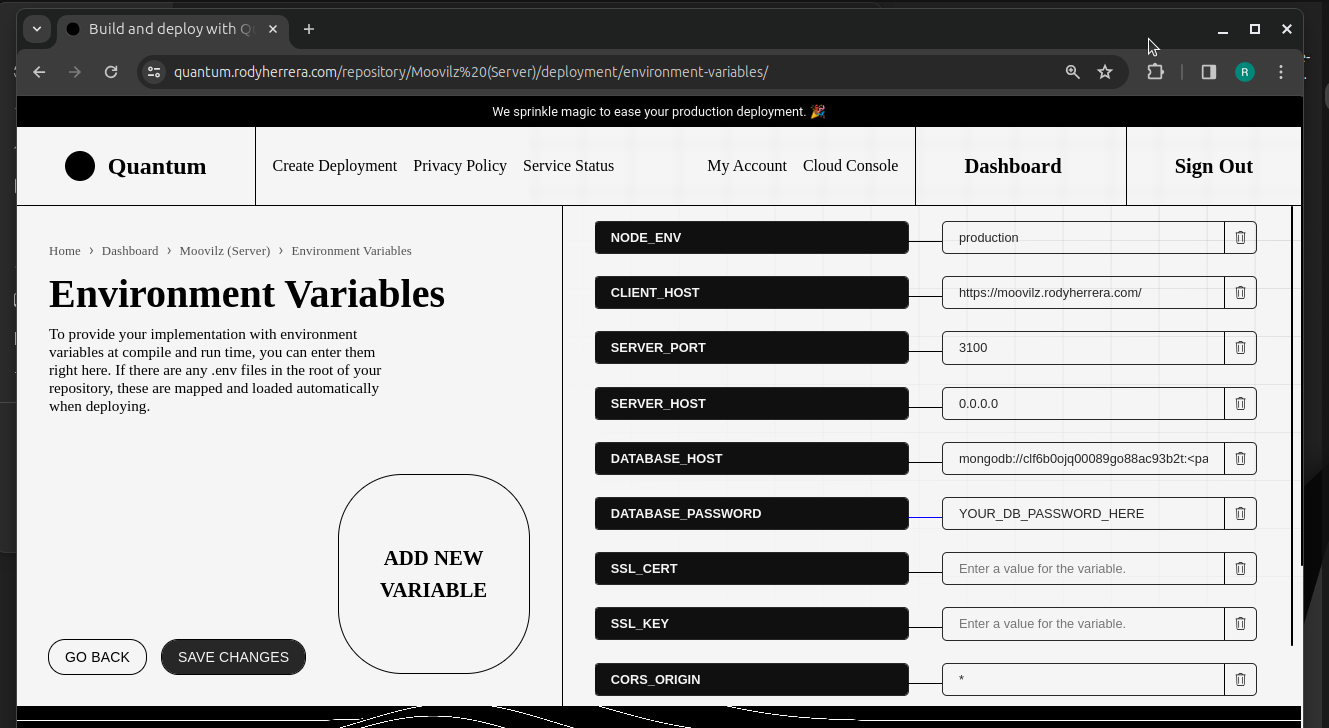The image size is (1329, 728).
Task: Open the tab search dropdown arrow
Action: click(37, 29)
